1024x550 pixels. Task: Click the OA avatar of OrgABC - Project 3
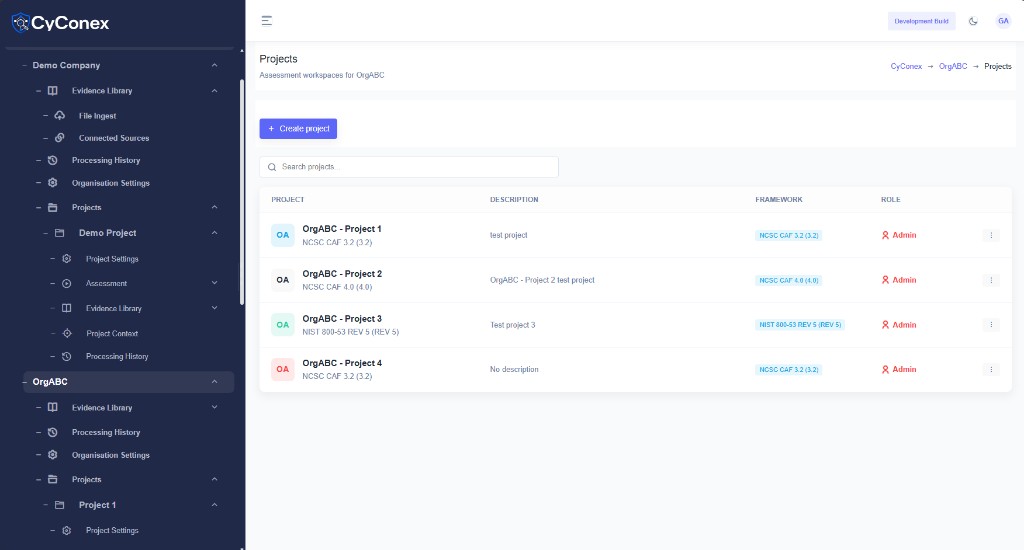point(283,325)
